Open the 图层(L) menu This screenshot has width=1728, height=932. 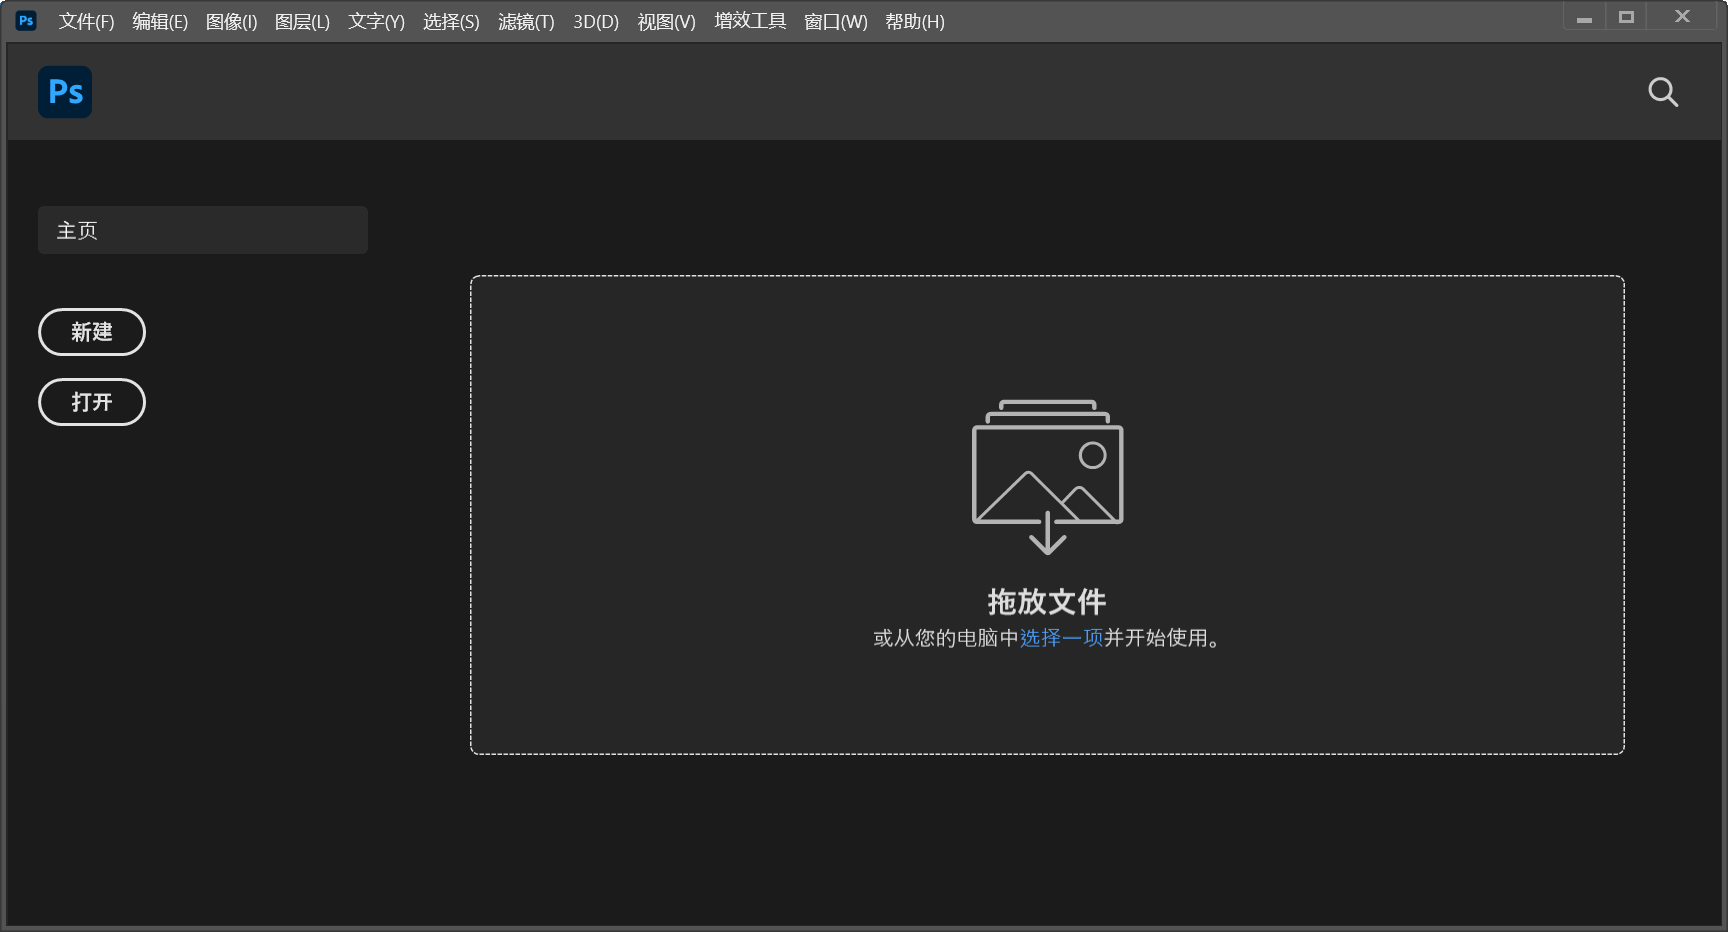pos(302,22)
